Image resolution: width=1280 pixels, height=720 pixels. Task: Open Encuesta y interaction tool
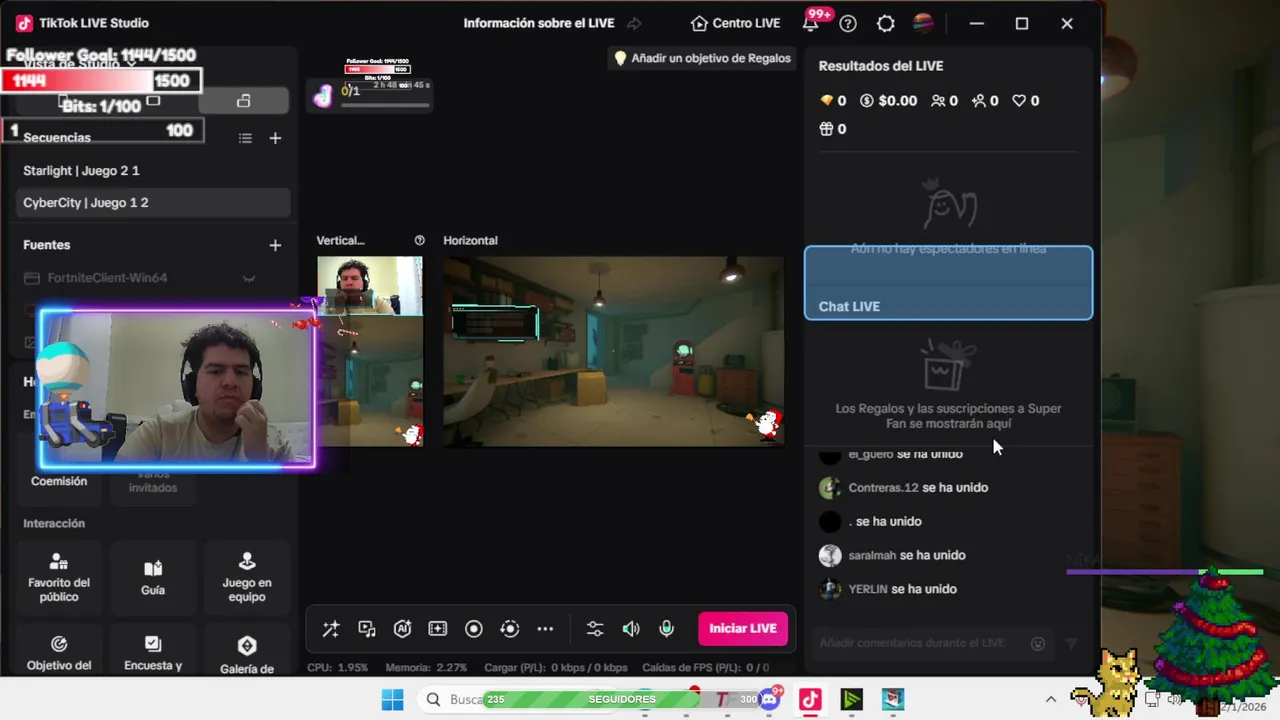(x=153, y=652)
